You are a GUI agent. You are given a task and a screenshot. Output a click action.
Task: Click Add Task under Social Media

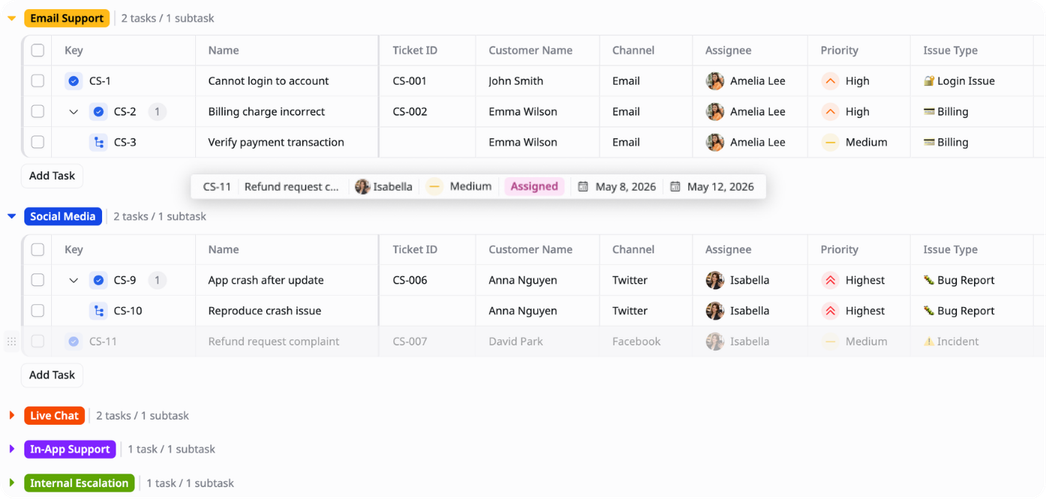[52, 375]
